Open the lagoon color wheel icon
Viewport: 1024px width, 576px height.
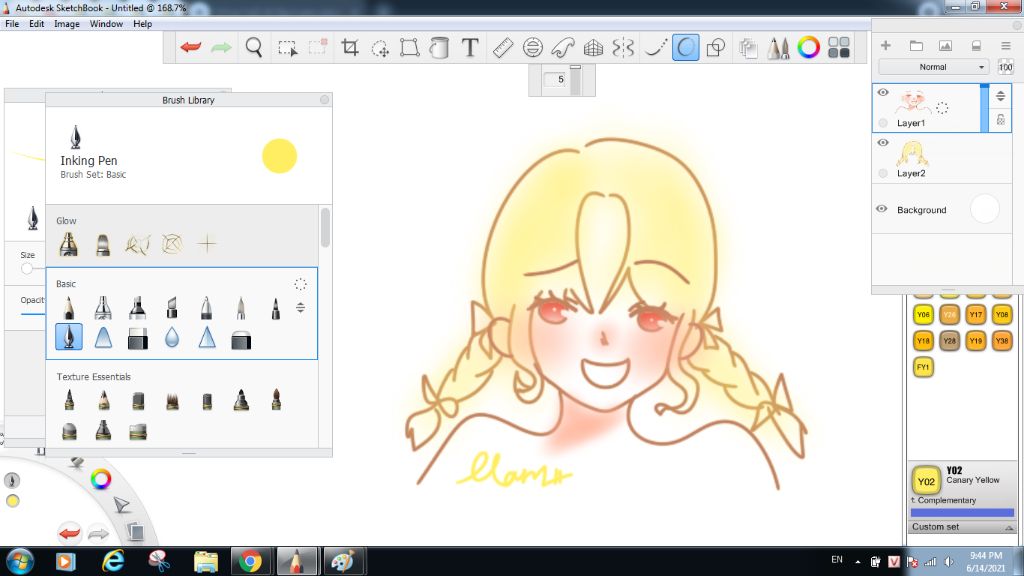101,480
